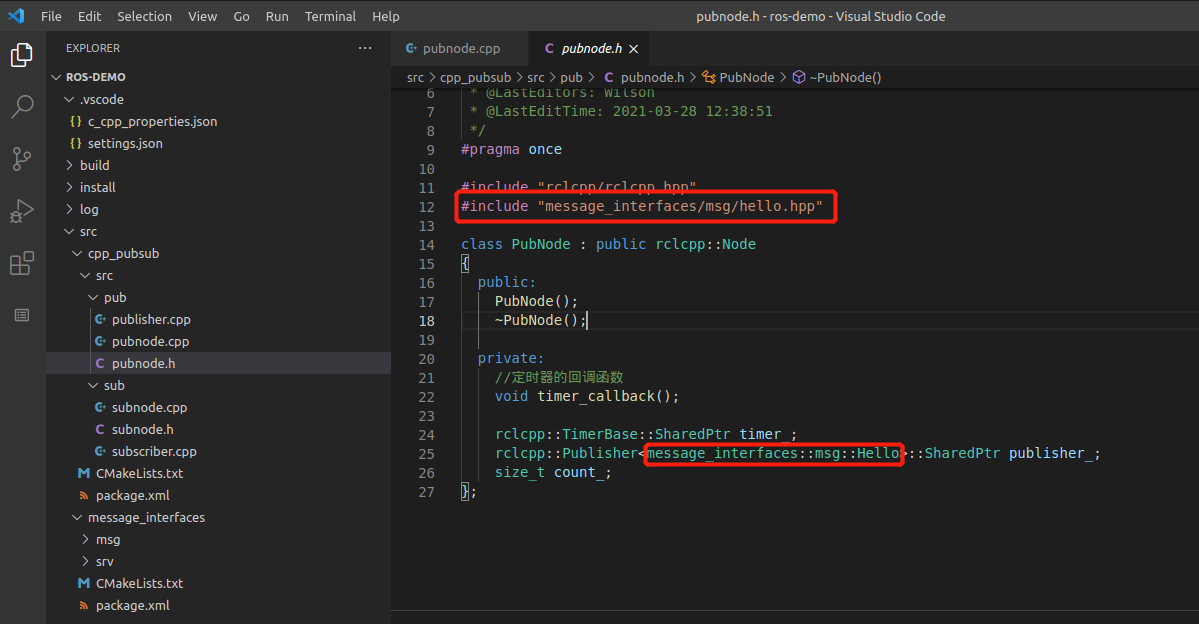Collapse the cpp_pubsub folder
The image size is (1199, 624).
click(219, 253)
